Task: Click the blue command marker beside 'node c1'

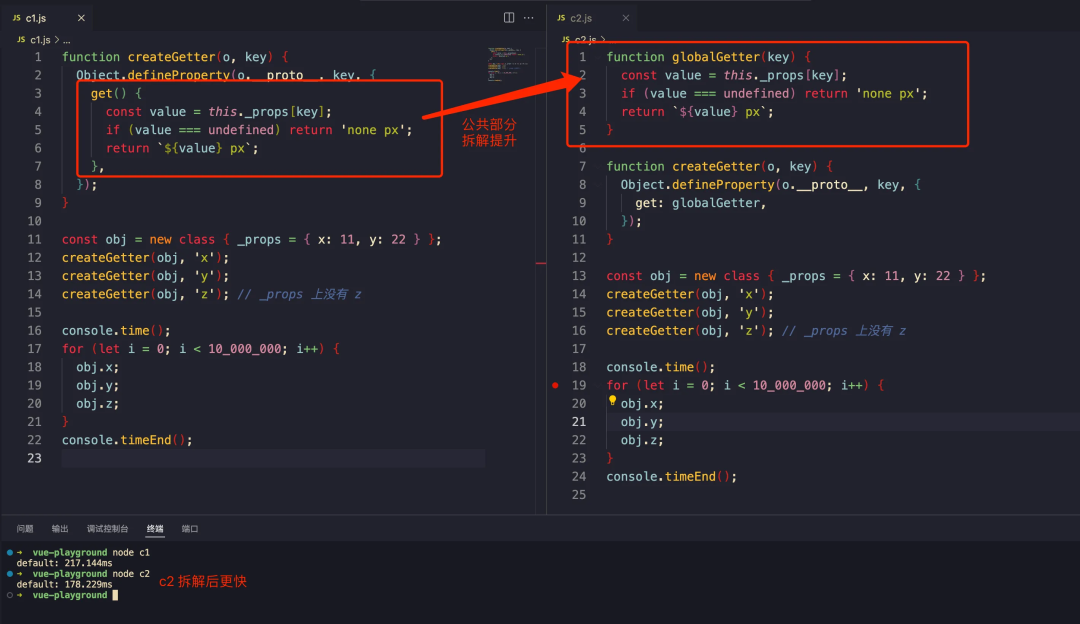Action: [x=9, y=552]
